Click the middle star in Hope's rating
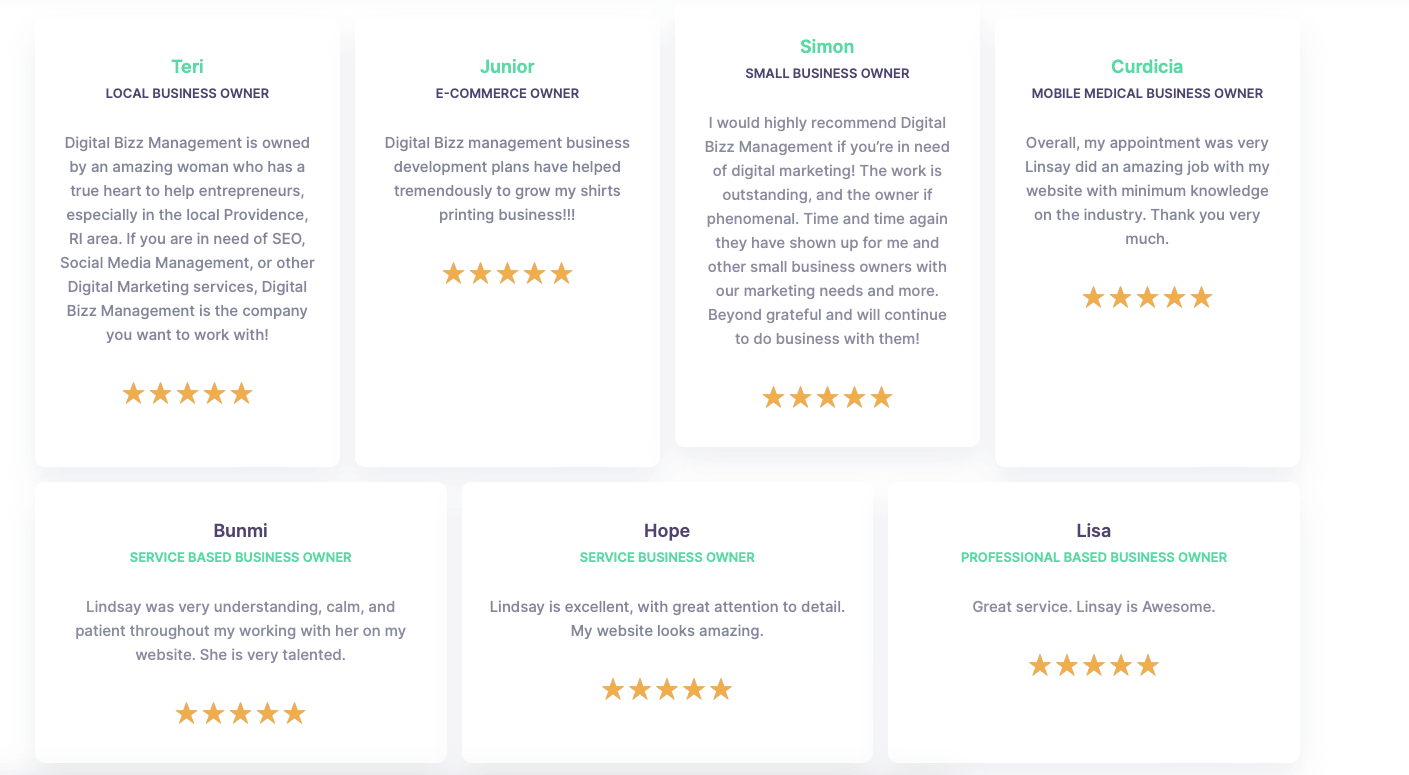Screen dimensions: 1409x775 667,690
